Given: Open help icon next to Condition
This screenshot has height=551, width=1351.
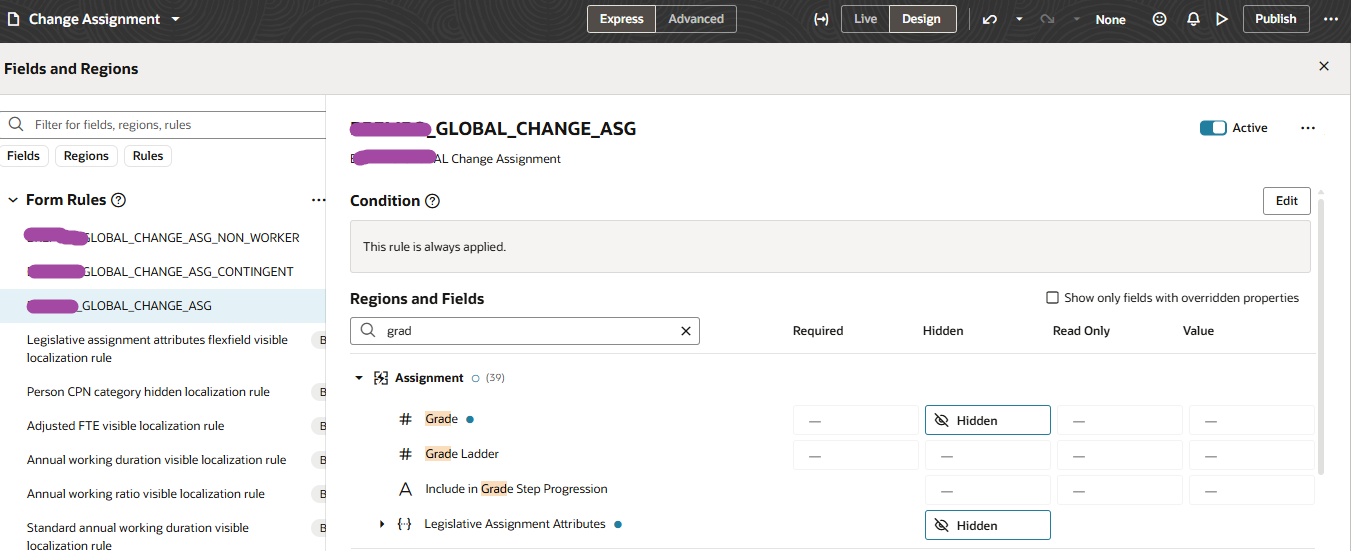Looking at the screenshot, I should tap(433, 201).
